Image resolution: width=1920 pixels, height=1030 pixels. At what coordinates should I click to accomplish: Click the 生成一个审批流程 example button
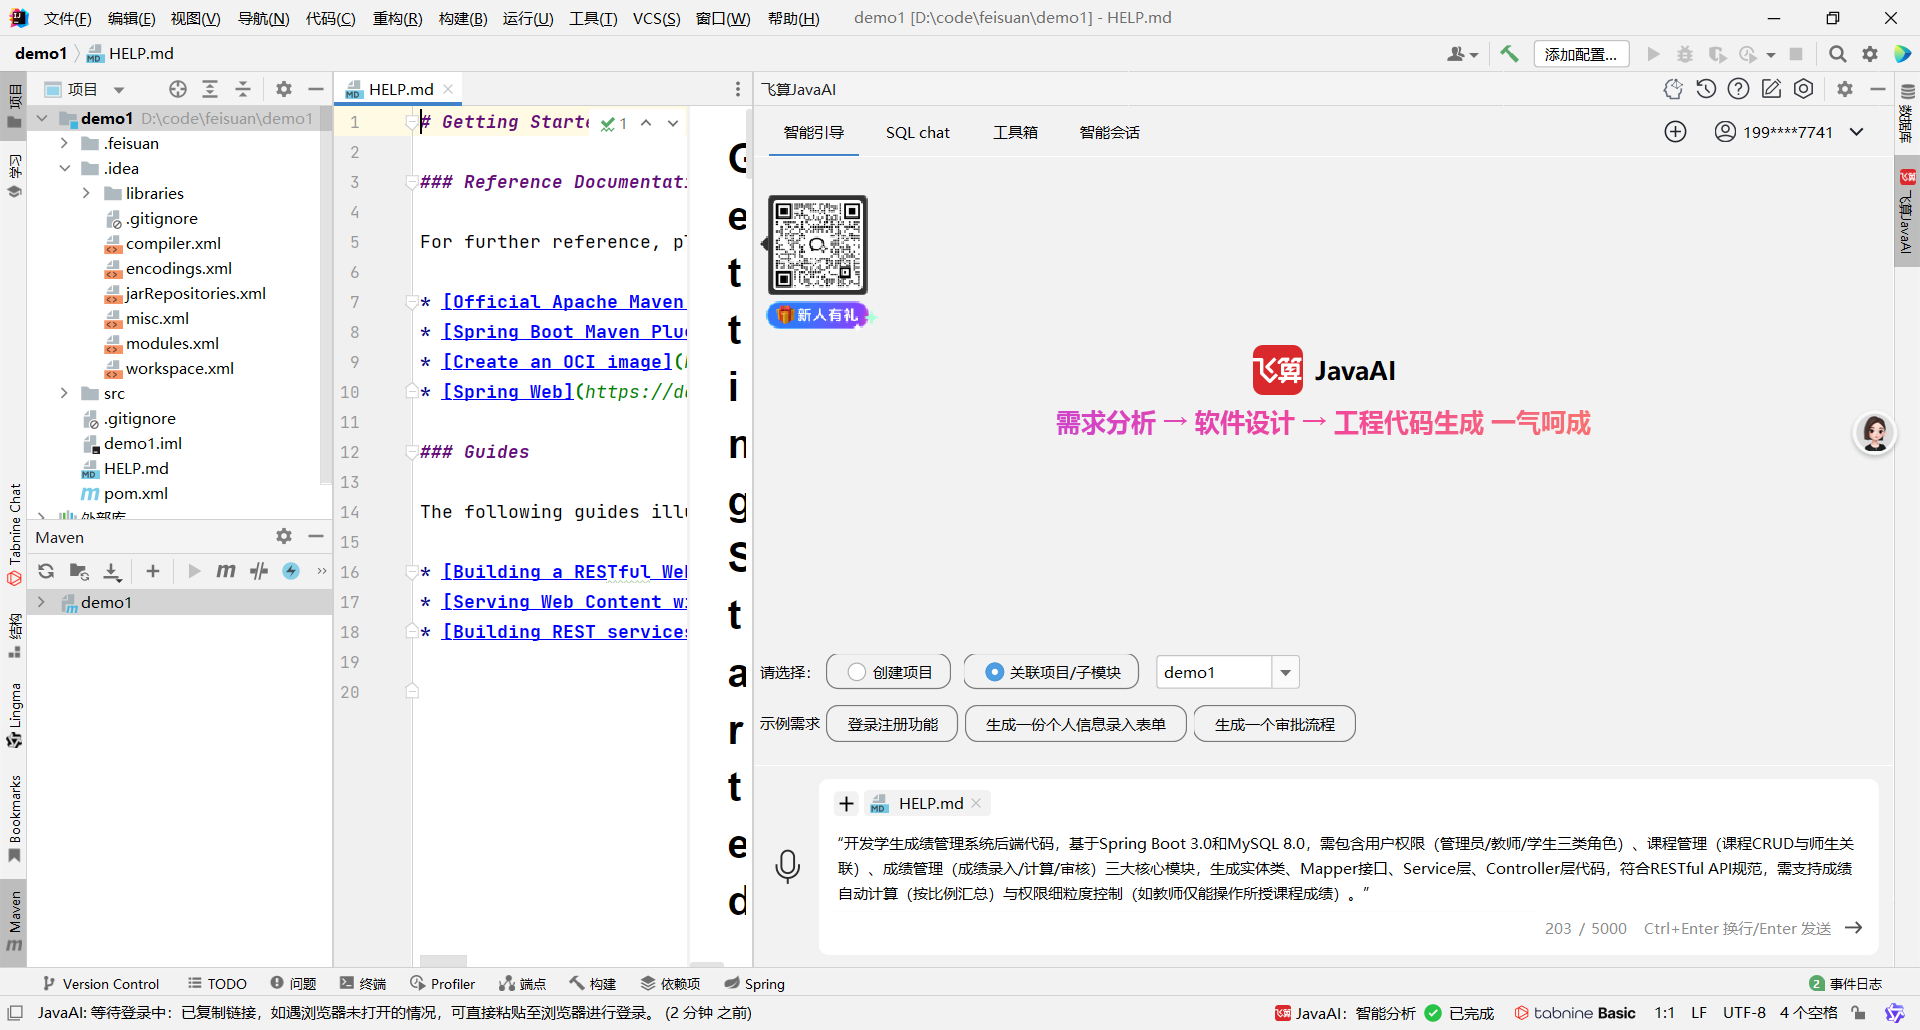[1273, 723]
